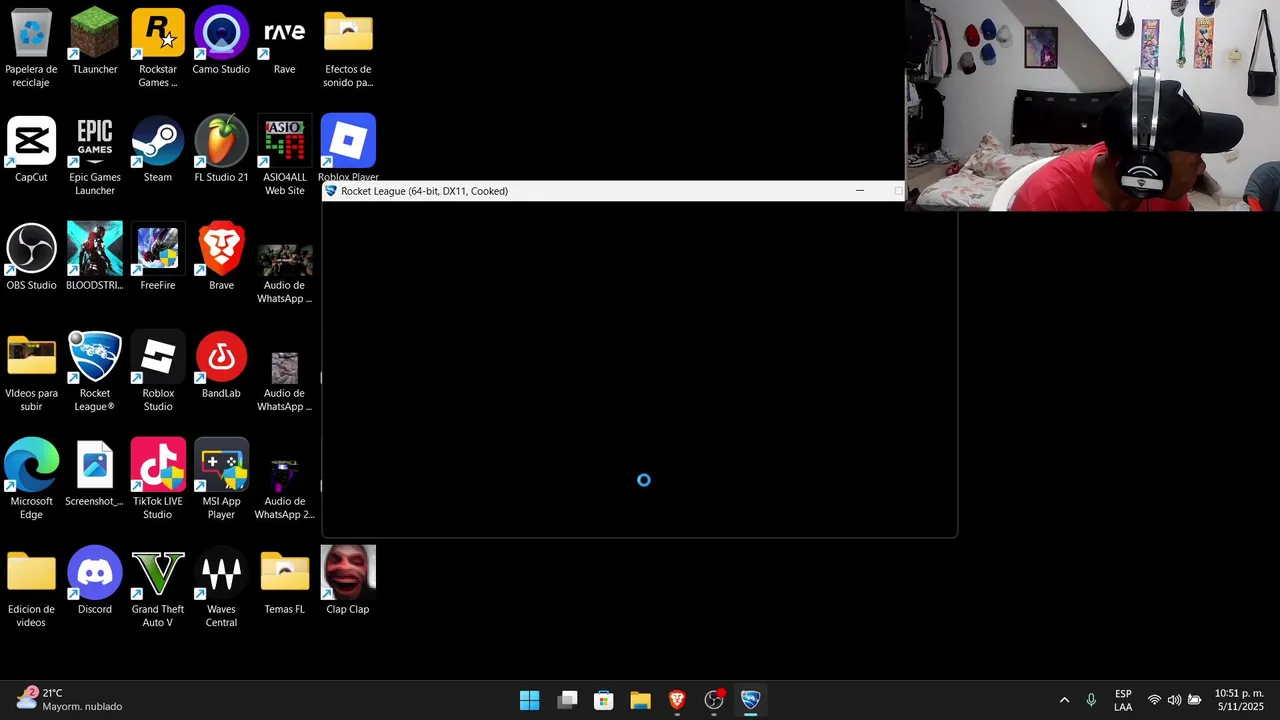Select the BandLab desktop shortcut
Image resolution: width=1280 pixels, height=720 pixels.
pos(221,365)
